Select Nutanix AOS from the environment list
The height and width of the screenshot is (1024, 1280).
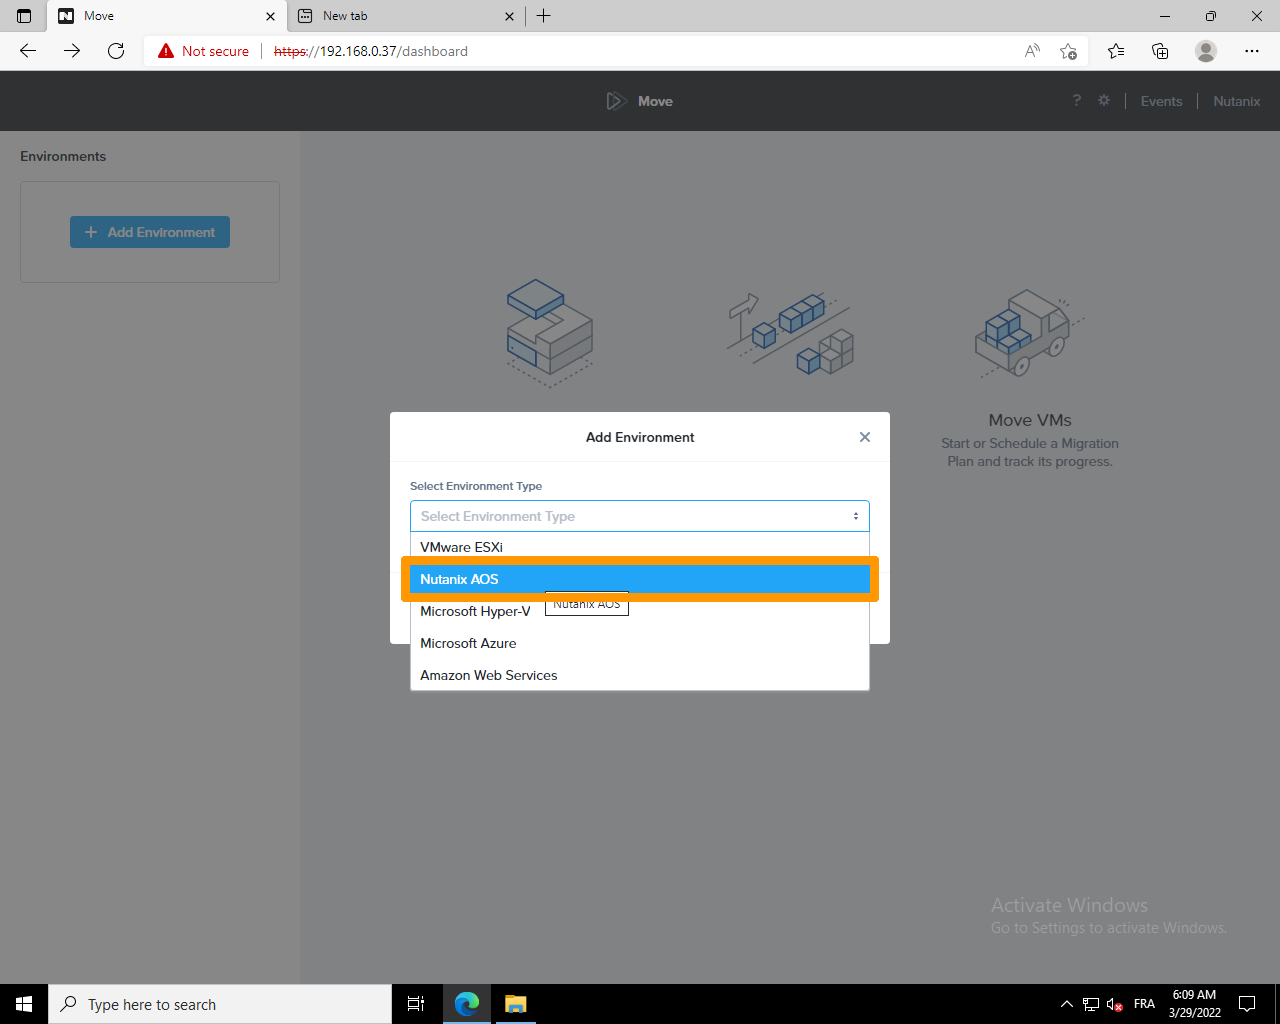click(x=639, y=579)
